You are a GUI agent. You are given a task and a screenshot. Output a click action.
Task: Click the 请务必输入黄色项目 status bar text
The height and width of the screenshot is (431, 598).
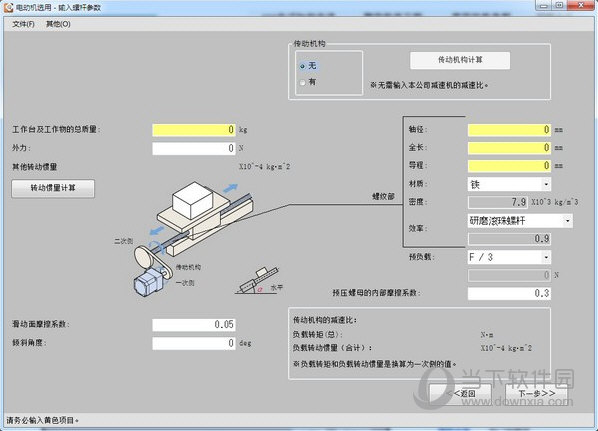(x=42, y=420)
